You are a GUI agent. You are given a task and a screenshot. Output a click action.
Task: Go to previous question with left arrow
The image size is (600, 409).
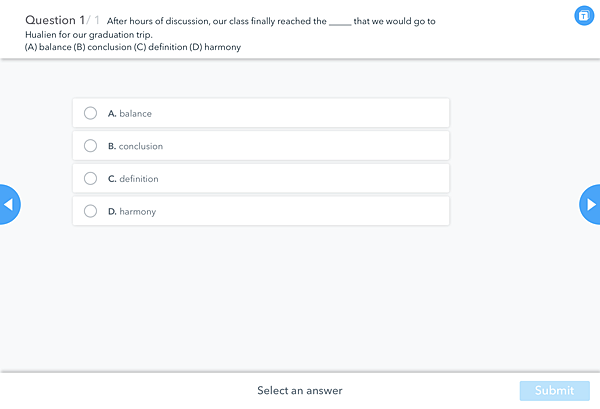click(10, 204)
